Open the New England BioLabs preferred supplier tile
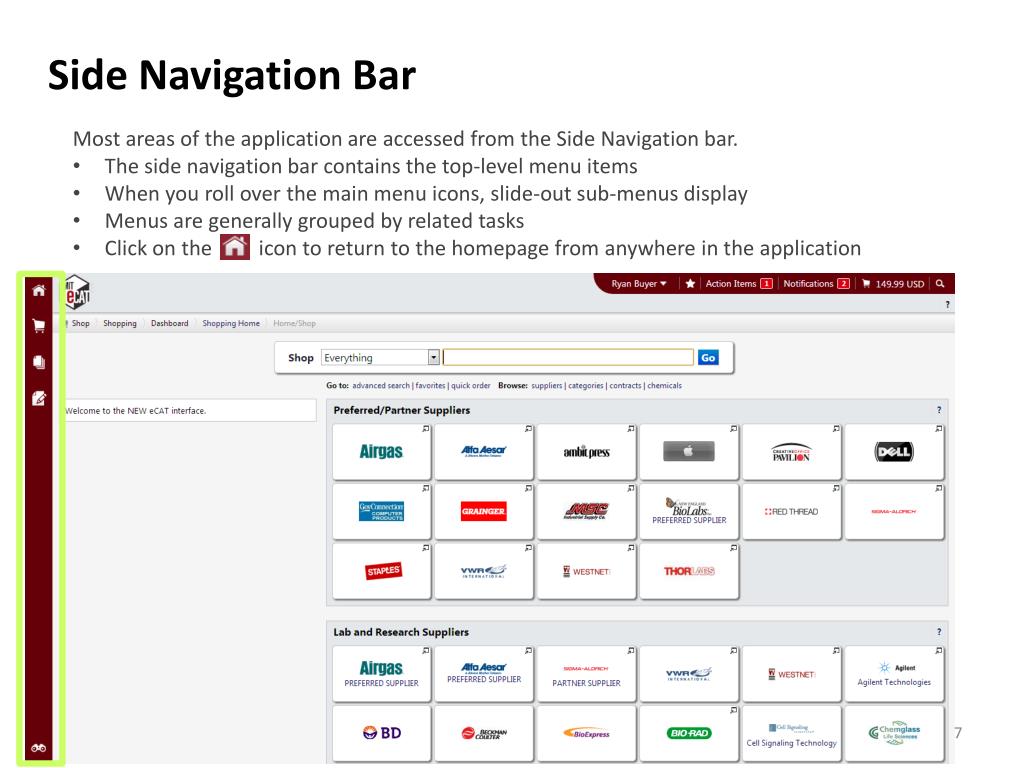 [x=689, y=511]
